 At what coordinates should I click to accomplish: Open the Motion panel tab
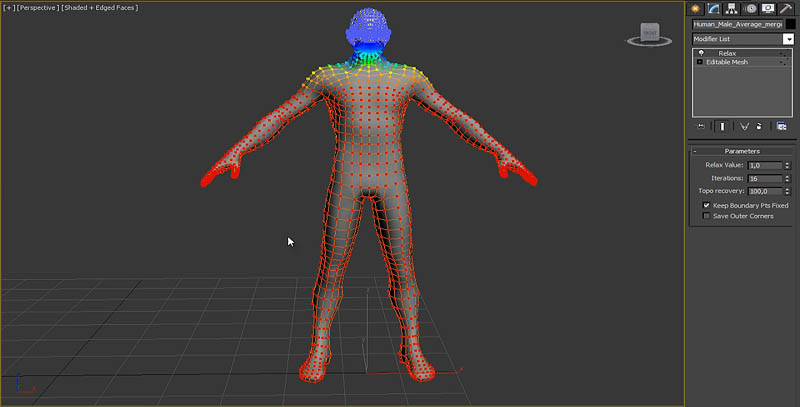coord(750,8)
